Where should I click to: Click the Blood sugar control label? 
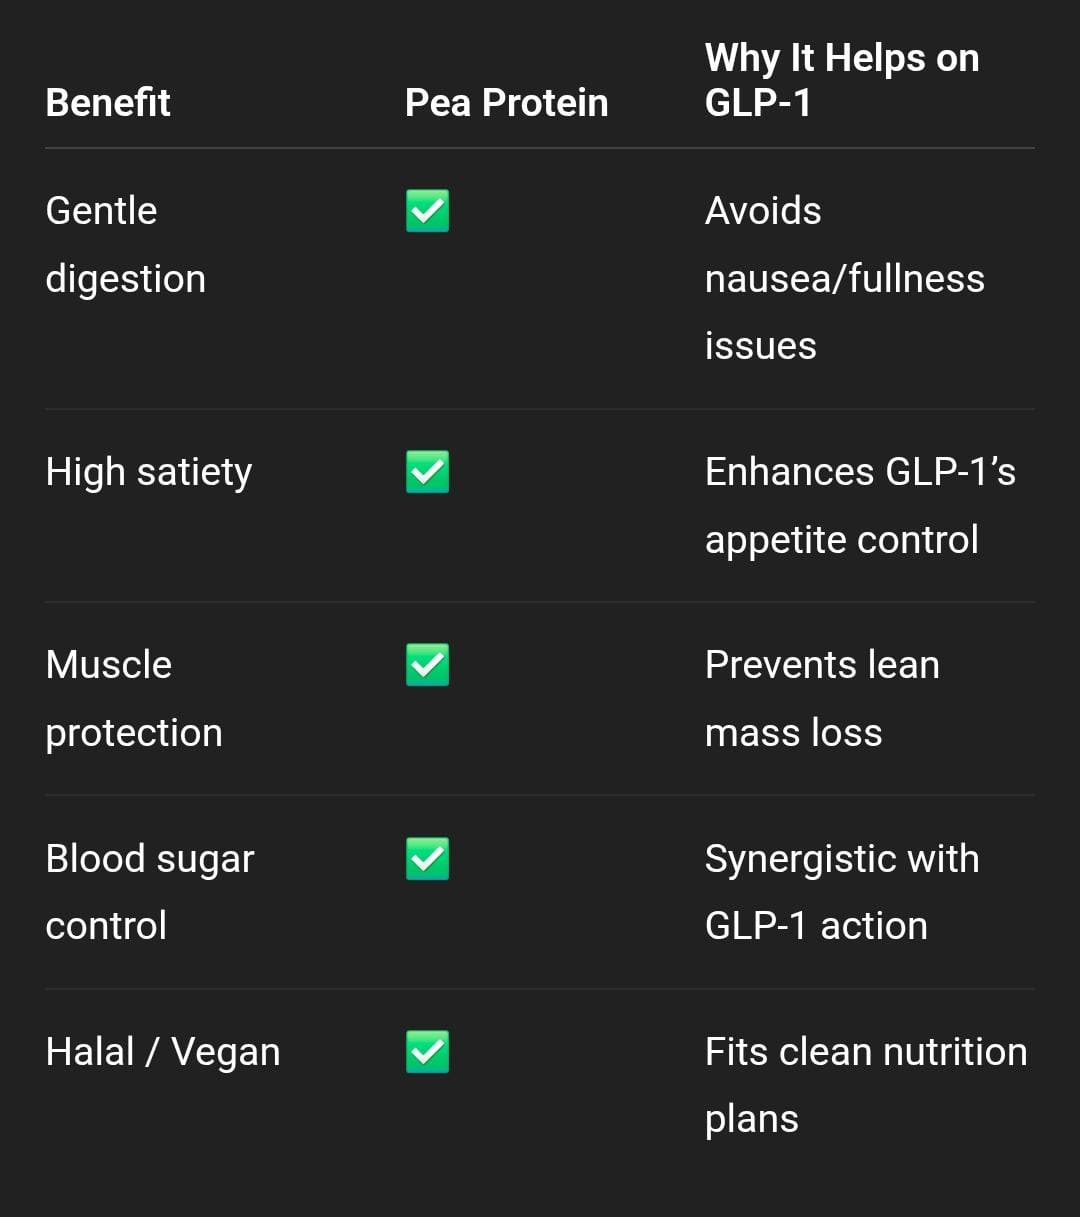150,892
